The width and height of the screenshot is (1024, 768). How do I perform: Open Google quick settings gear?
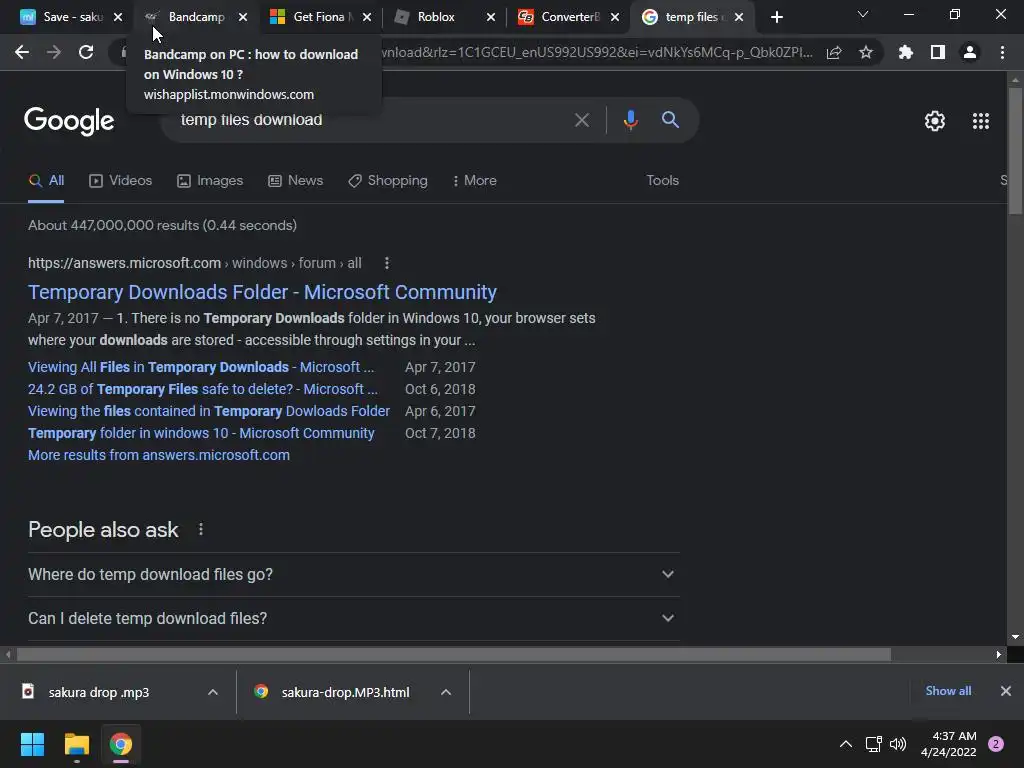935,121
